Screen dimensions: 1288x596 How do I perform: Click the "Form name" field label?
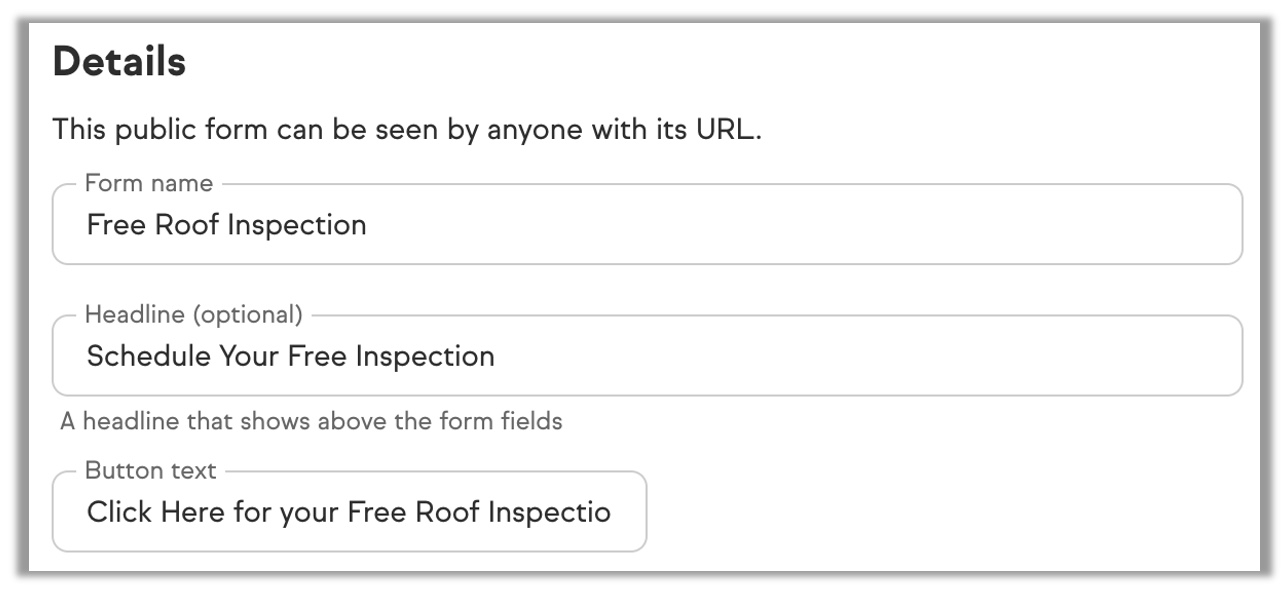(149, 184)
